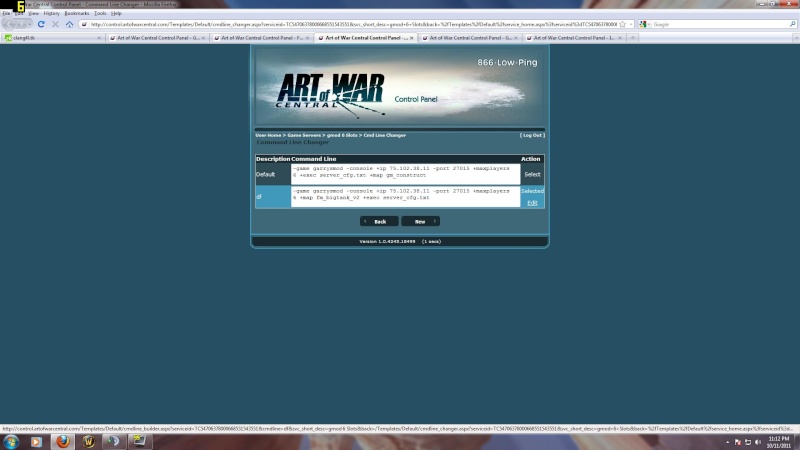Viewport: 800px width, 450px height.
Task: Run the search with the magnifier icon
Action: pos(792,24)
